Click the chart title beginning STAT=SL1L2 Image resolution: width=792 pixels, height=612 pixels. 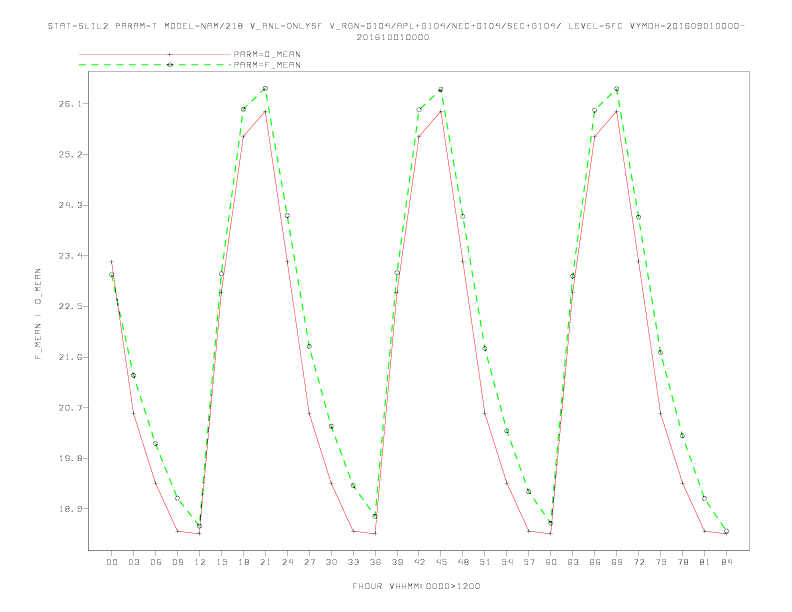tap(396, 31)
